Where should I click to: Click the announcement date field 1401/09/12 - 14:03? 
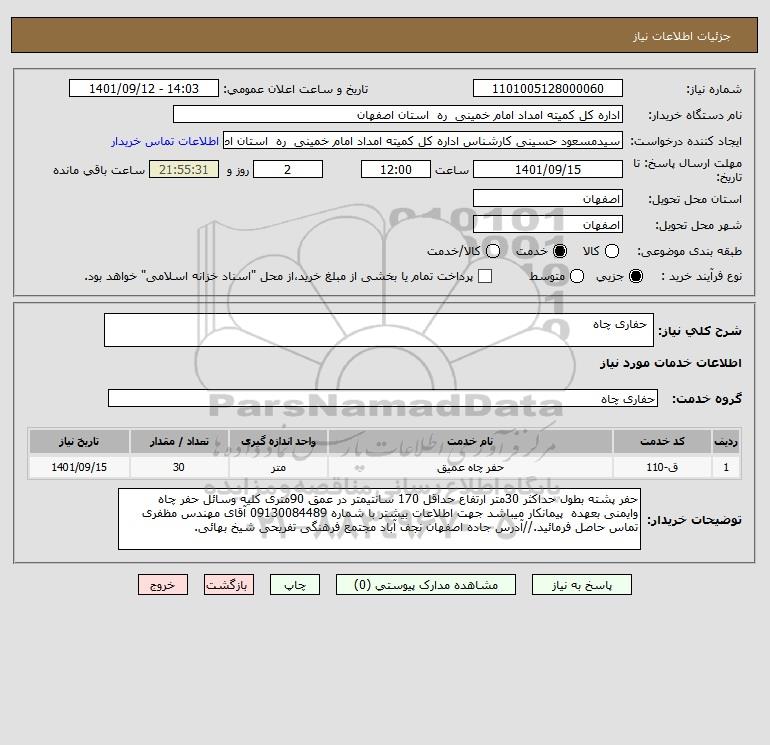click(x=144, y=88)
